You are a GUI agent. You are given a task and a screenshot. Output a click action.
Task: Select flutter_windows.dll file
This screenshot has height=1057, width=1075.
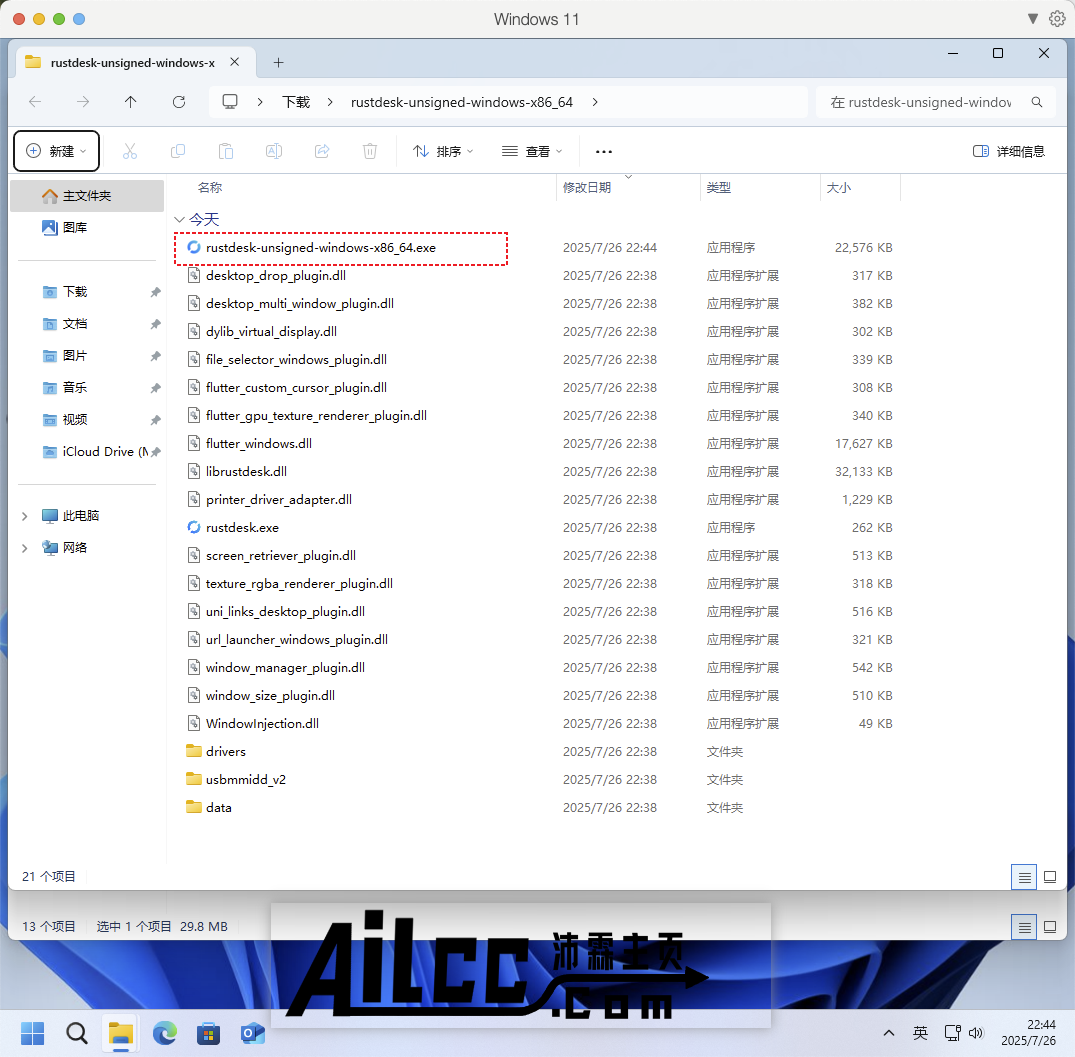pos(258,444)
